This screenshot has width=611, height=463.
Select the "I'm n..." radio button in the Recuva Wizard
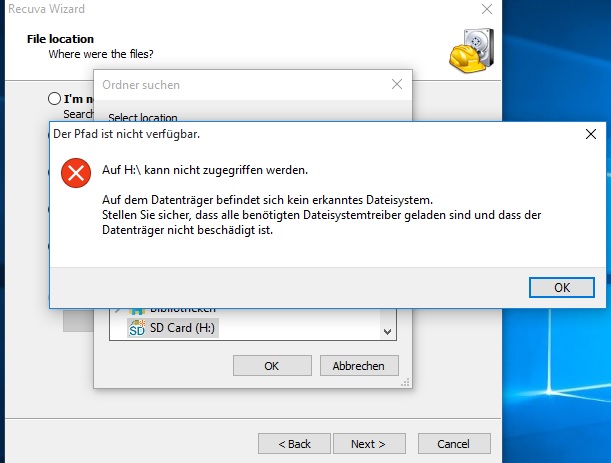tap(55, 99)
